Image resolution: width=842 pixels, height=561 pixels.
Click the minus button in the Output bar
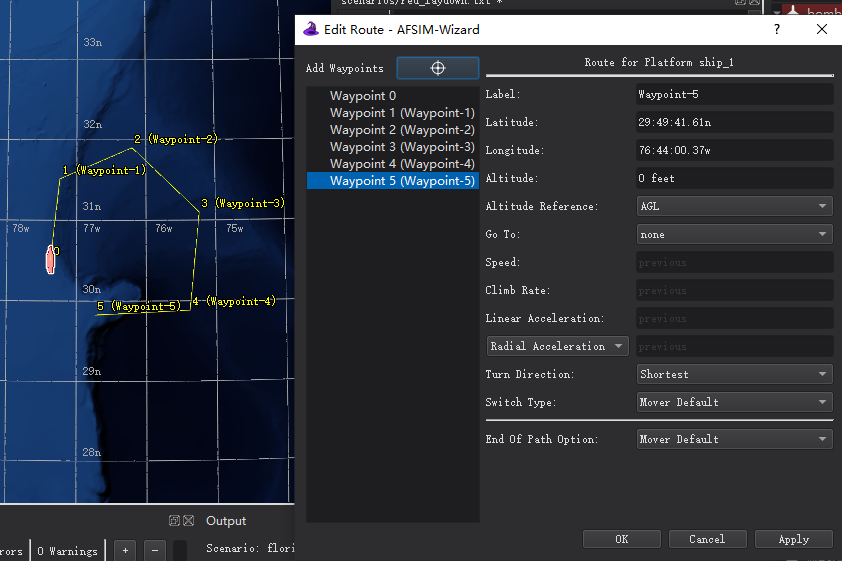click(x=155, y=550)
